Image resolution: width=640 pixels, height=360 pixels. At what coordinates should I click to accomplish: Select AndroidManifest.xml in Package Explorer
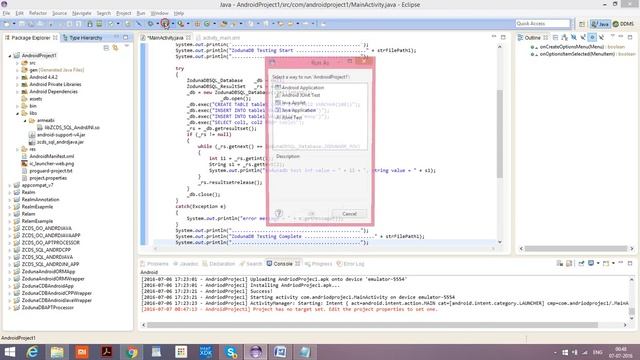coord(51,156)
